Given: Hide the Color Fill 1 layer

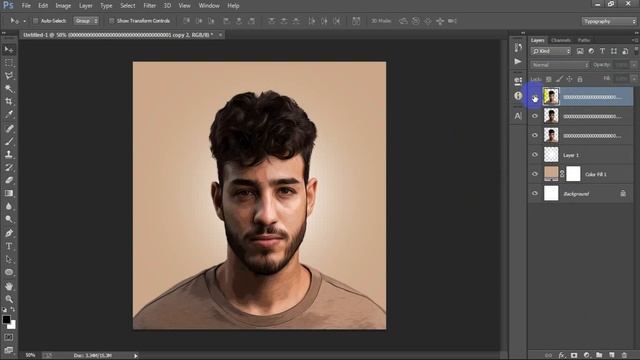Looking at the screenshot, I should point(535,174).
